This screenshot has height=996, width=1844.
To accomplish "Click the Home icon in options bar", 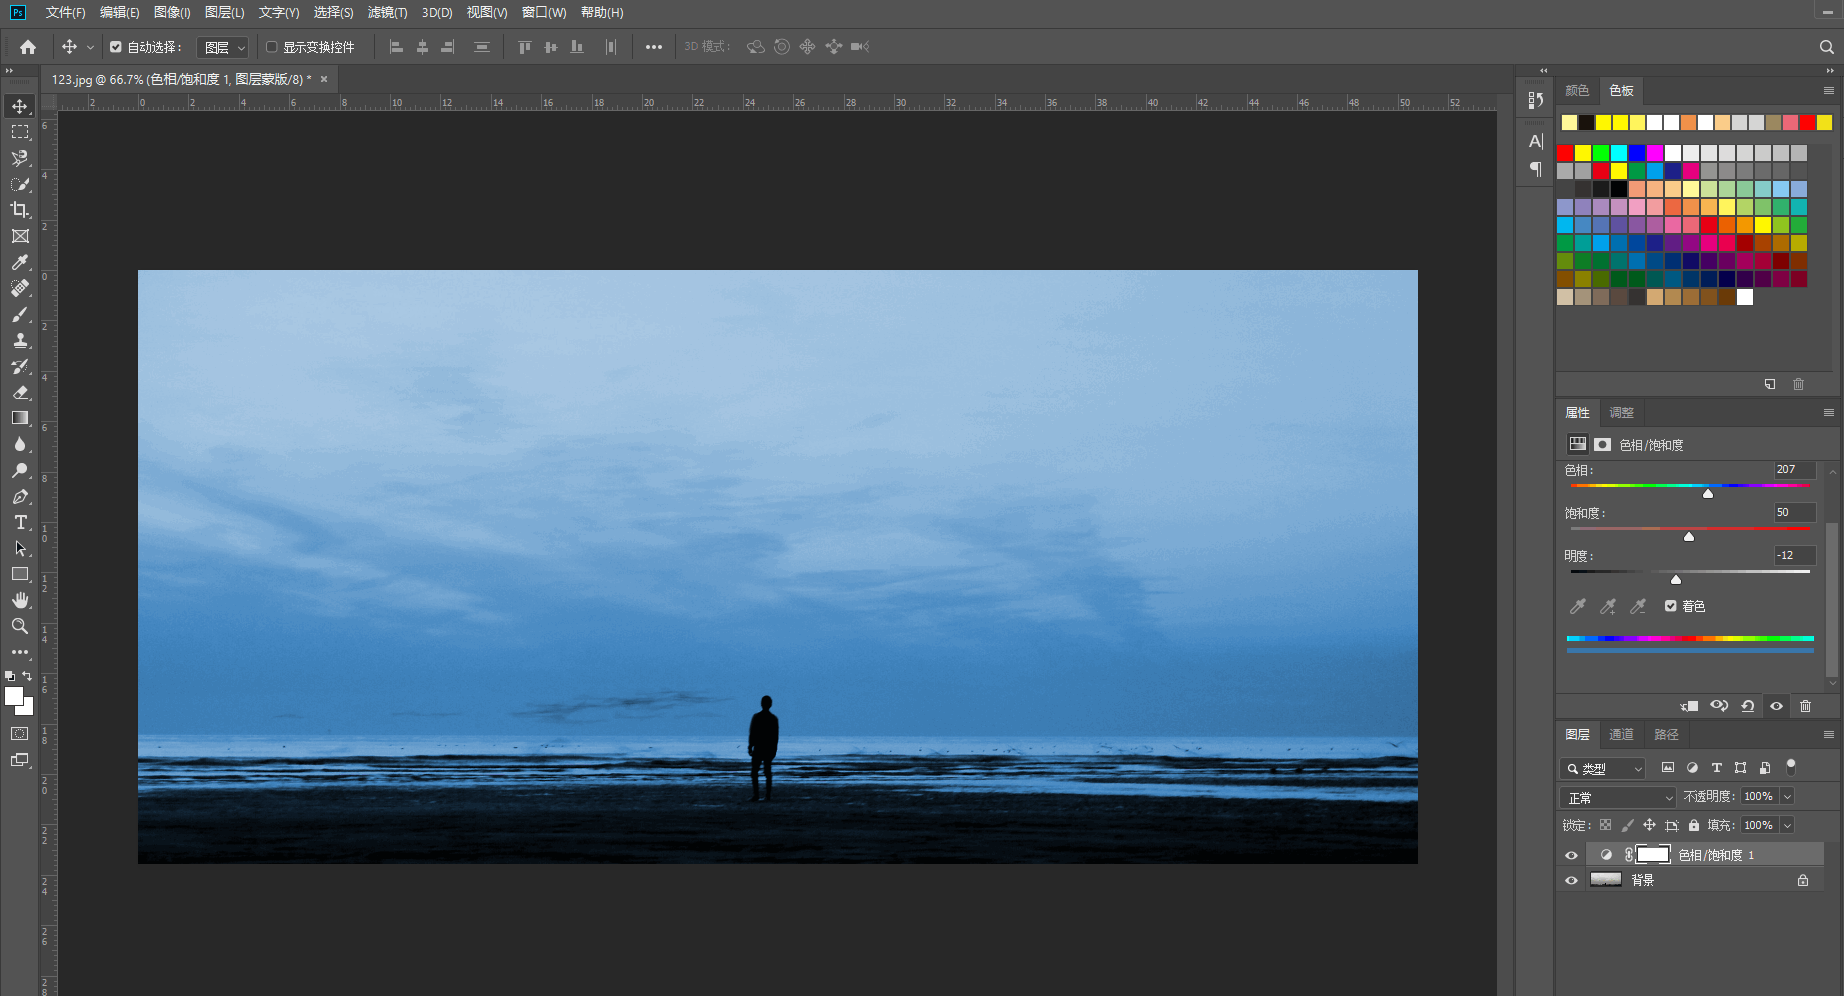I will (28, 47).
